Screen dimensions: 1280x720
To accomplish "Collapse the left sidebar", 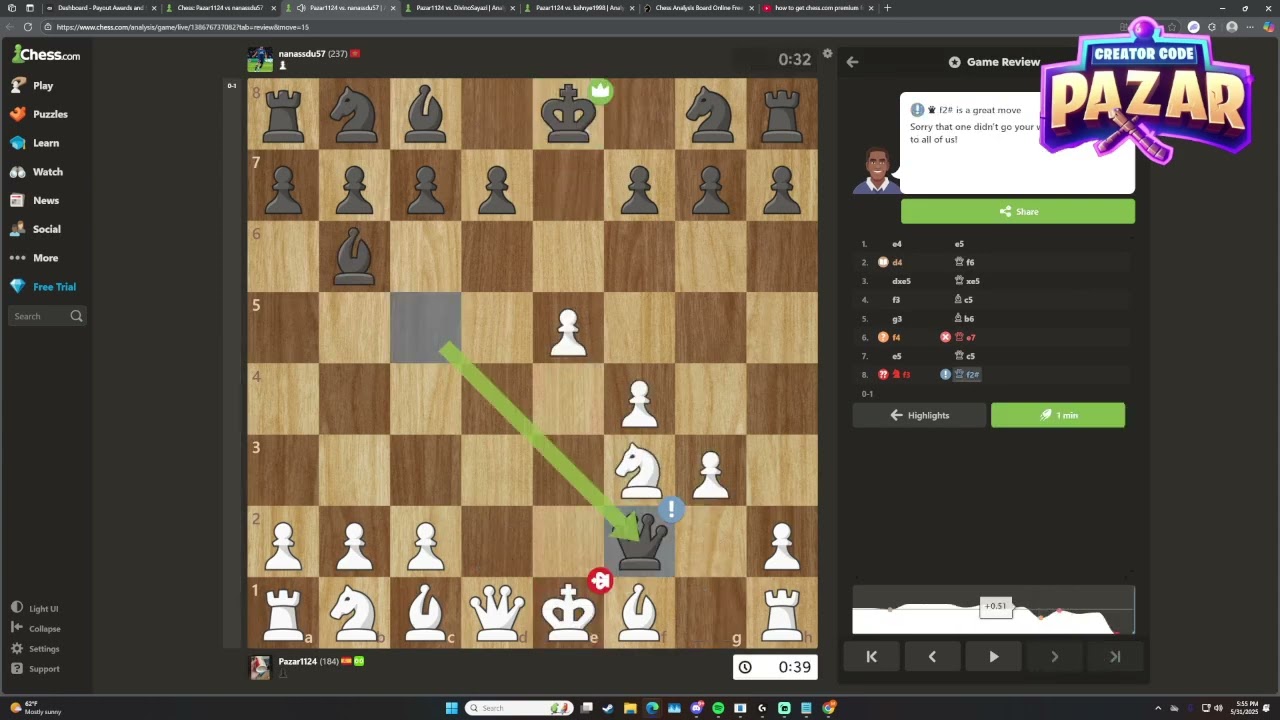I will click(x=36, y=628).
